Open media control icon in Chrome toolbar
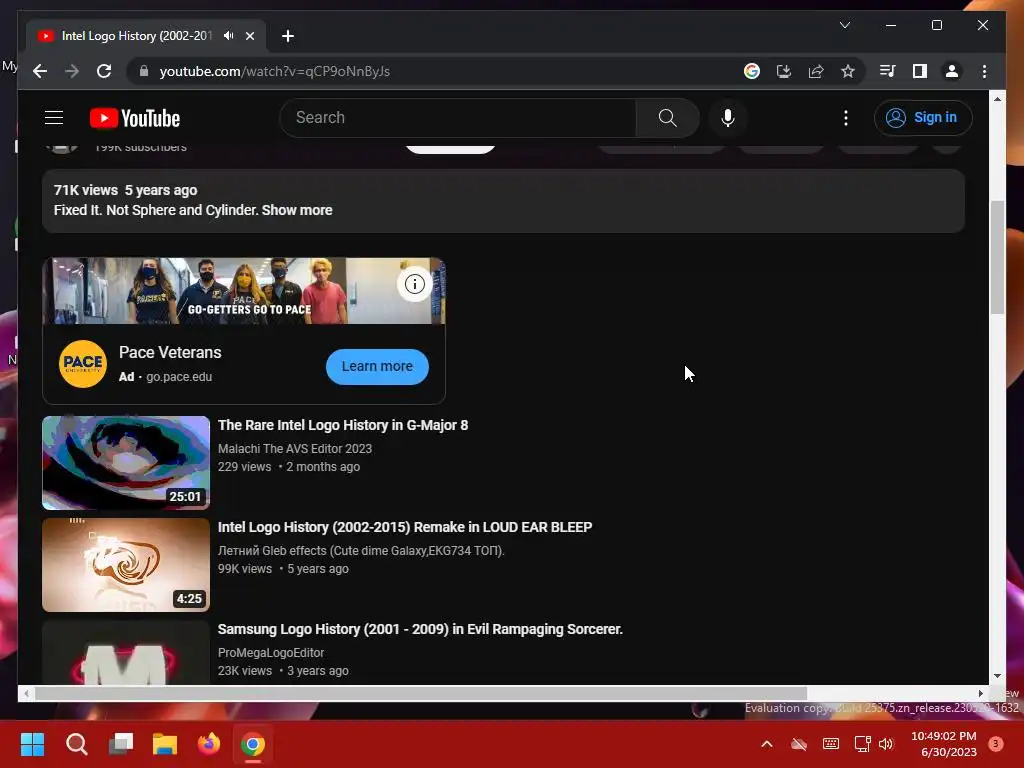The height and width of the screenshot is (768, 1024). 887,71
